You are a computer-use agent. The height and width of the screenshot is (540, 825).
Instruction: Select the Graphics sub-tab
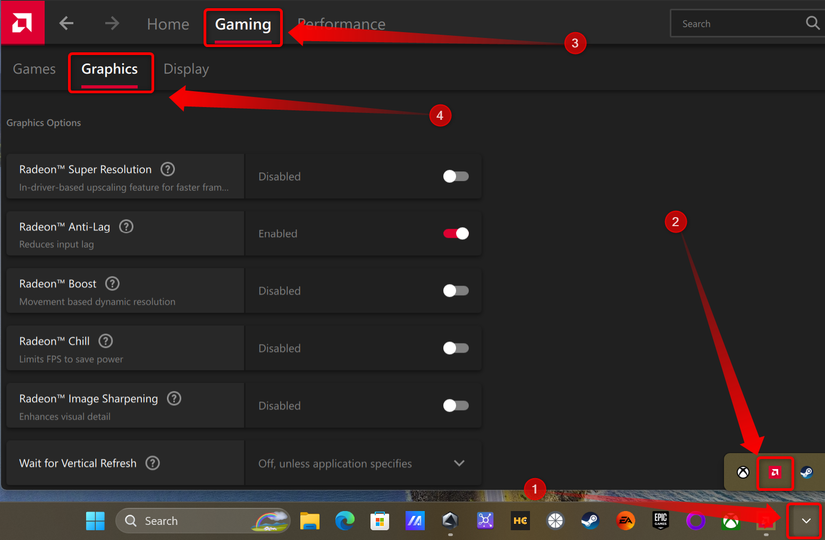point(109,69)
